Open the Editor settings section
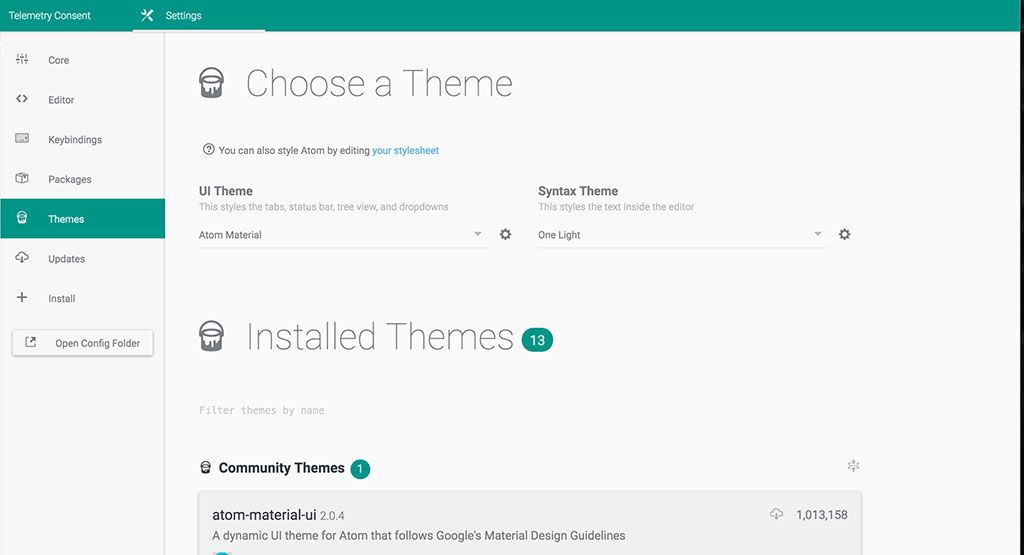The width and height of the screenshot is (1024, 555). click(x=82, y=100)
